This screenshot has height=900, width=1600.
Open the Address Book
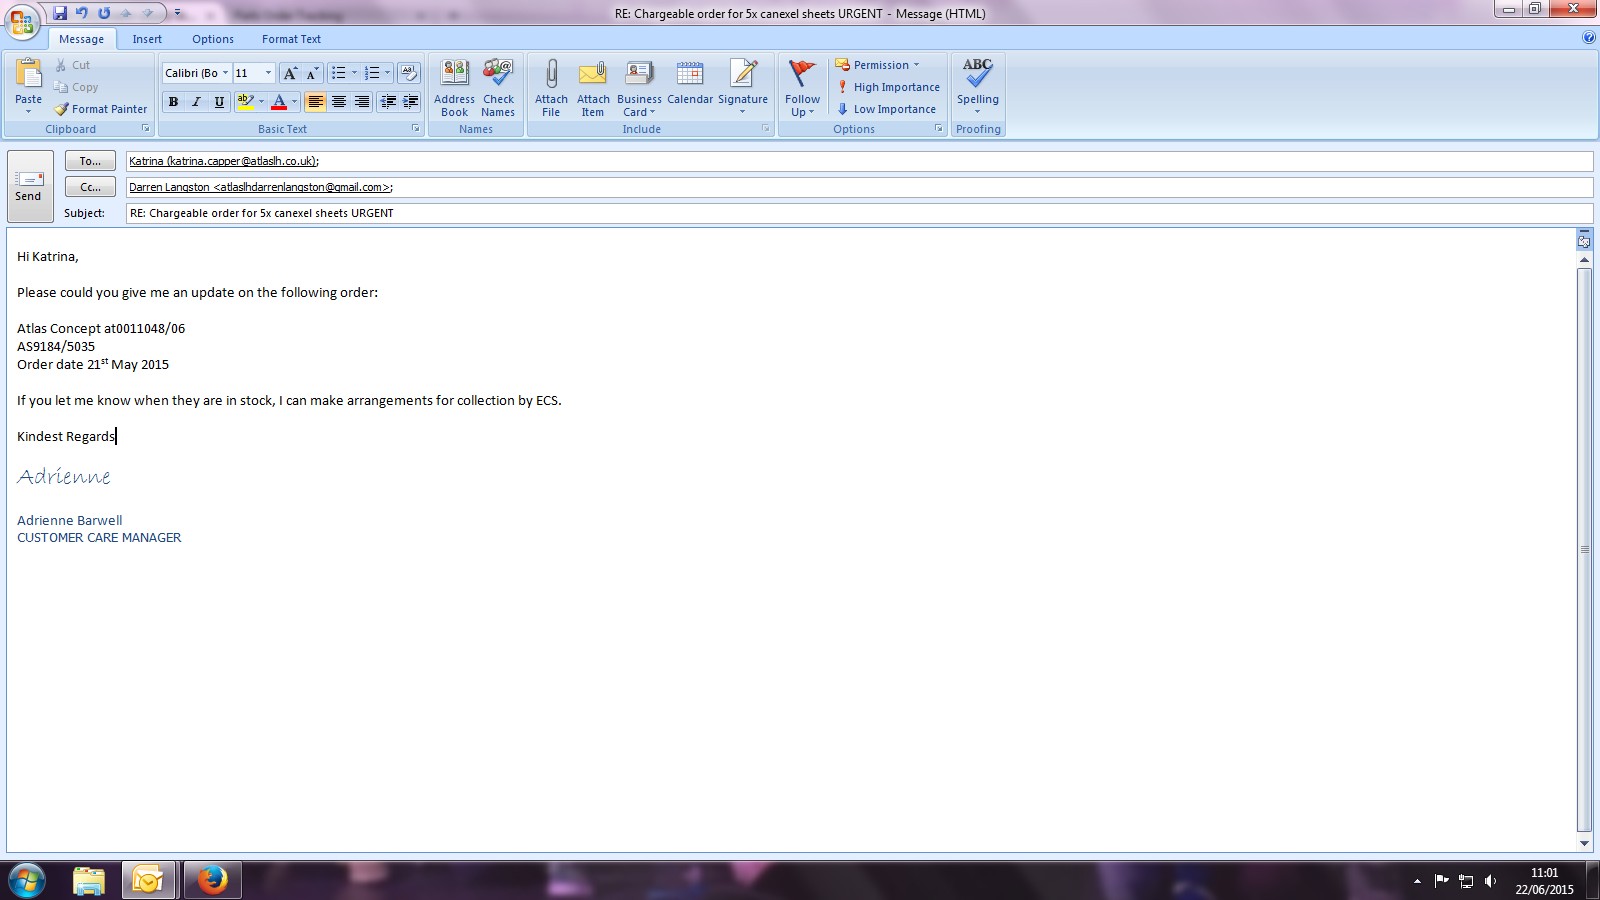tap(454, 76)
